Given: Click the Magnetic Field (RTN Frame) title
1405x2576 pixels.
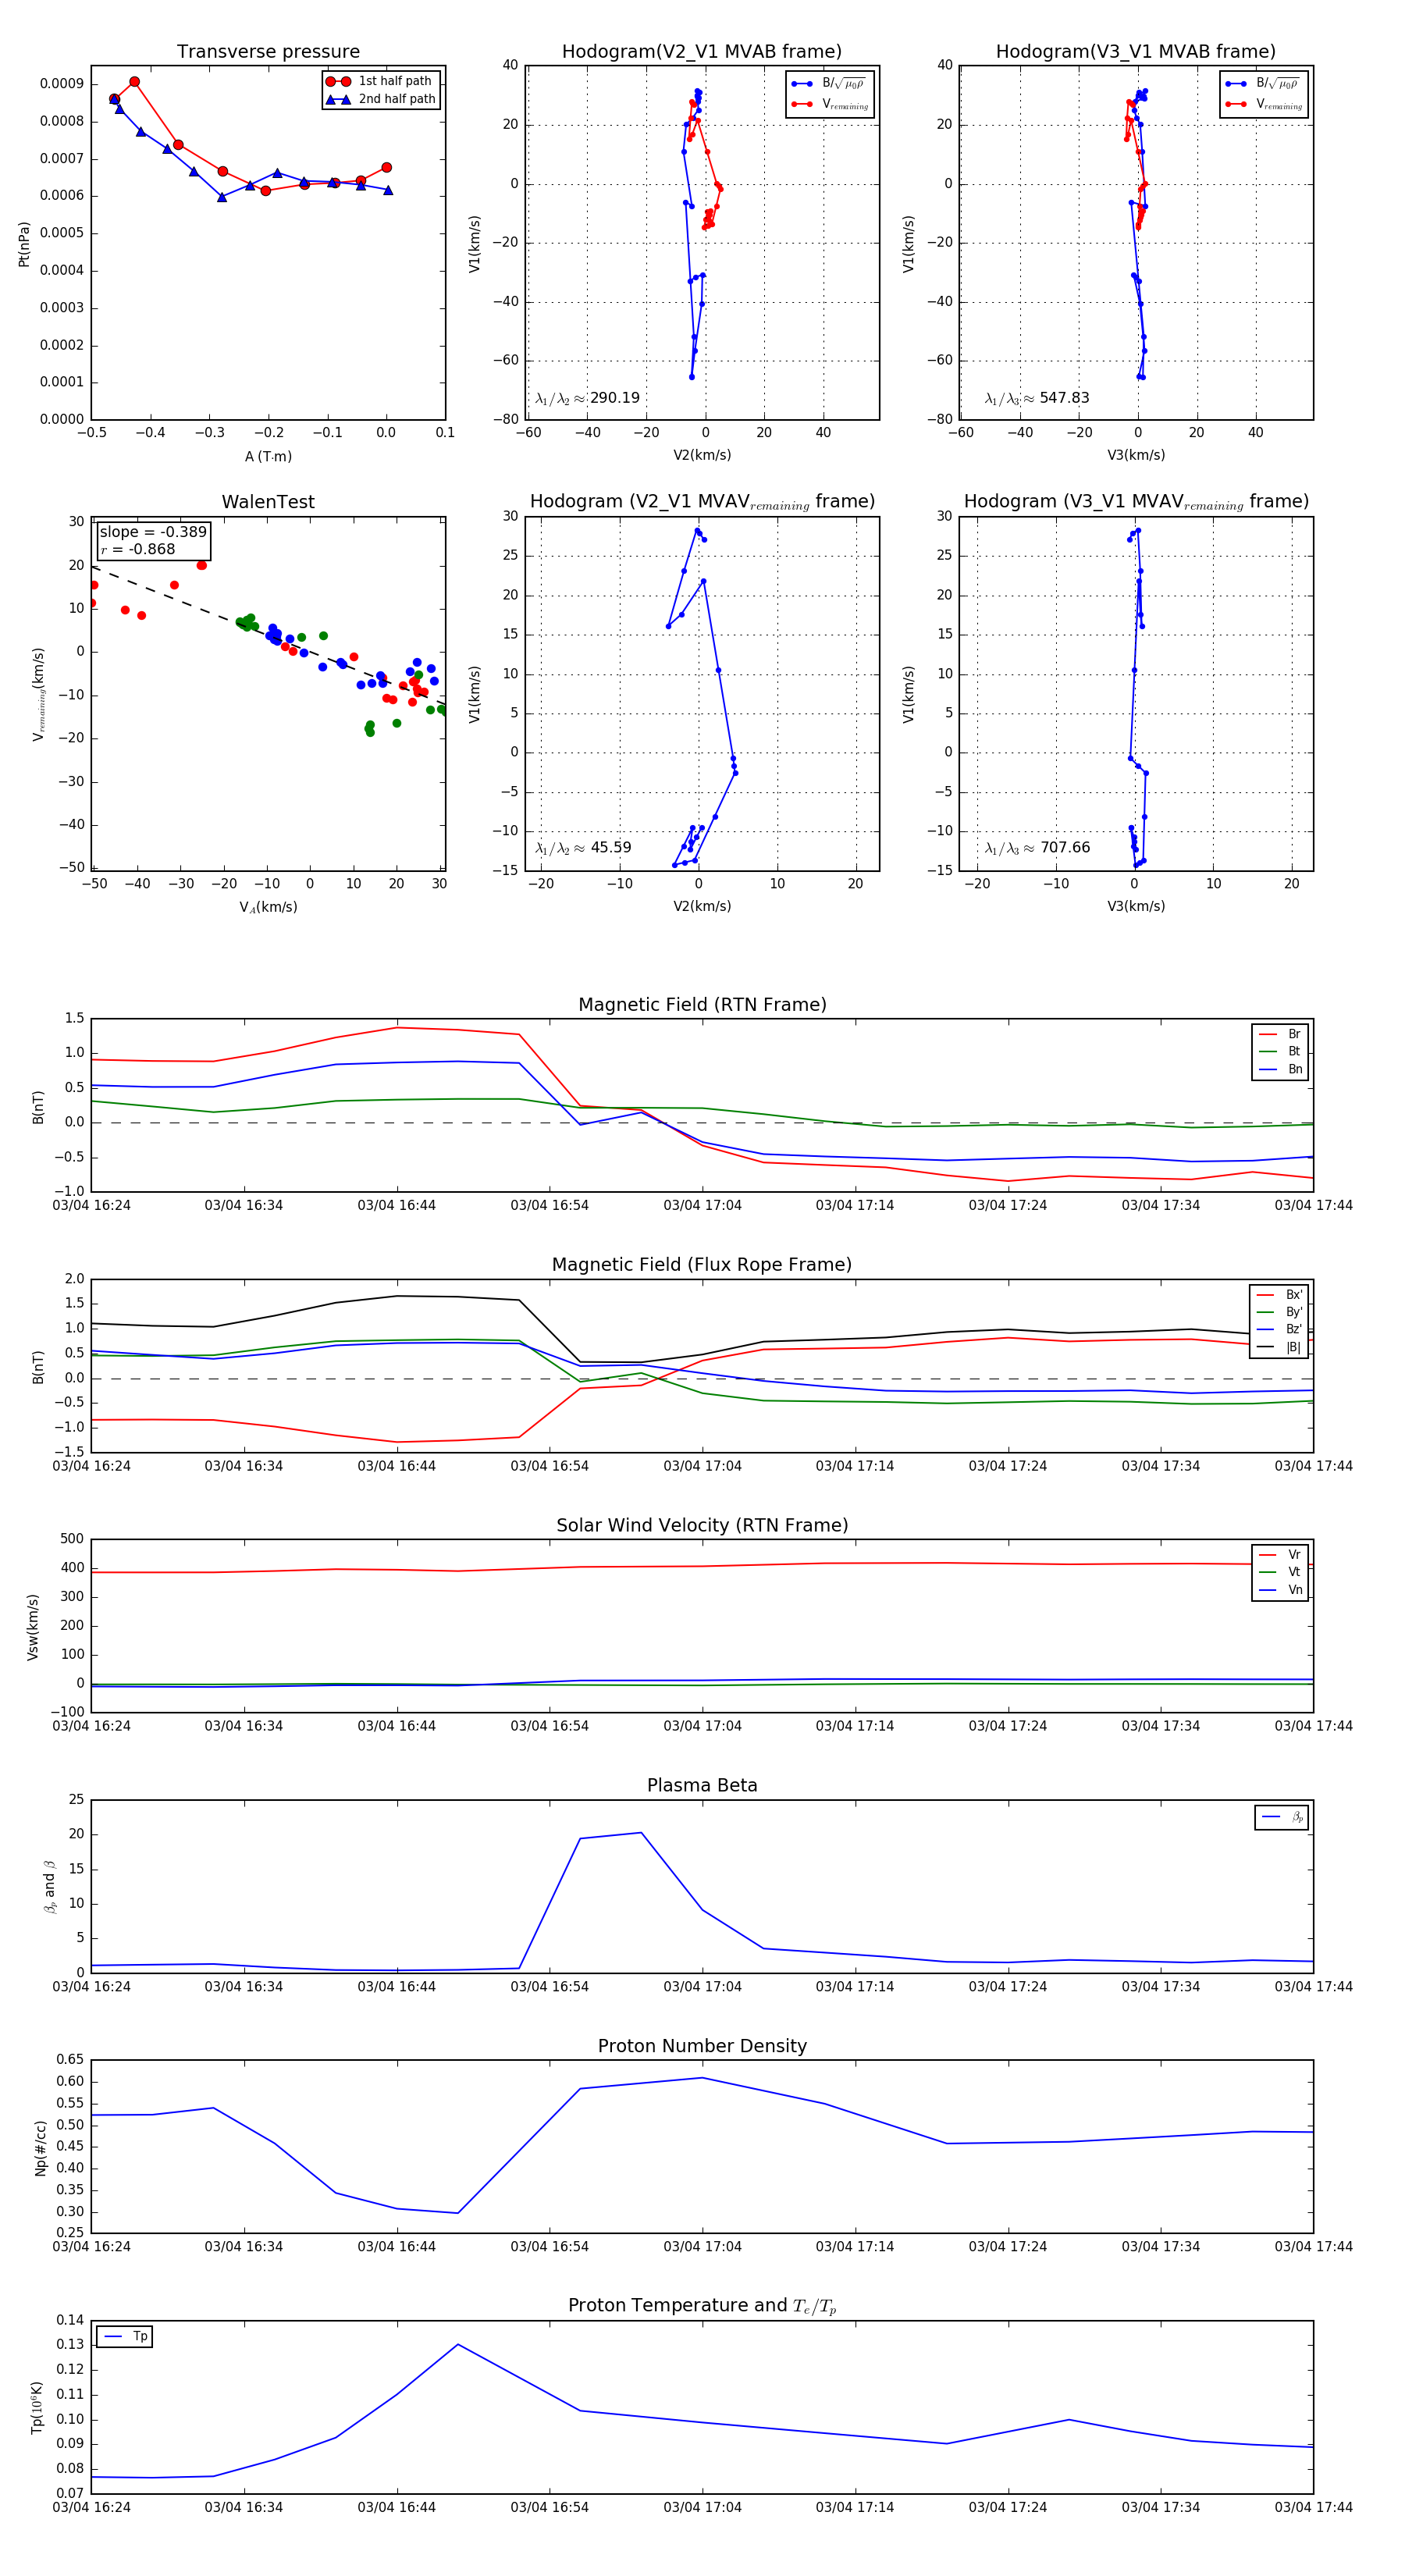Looking at the screenshot, I should (702, 1005).
